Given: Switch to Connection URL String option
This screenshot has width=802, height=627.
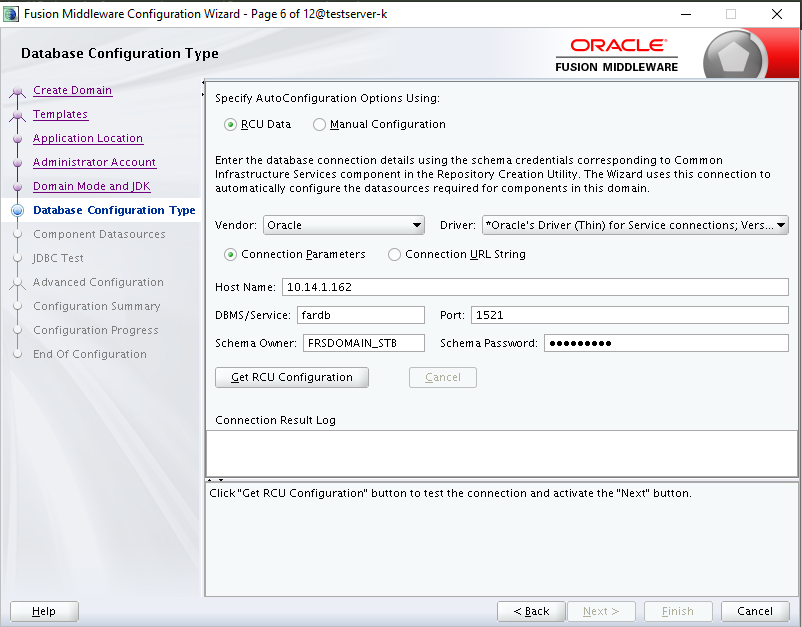Looking at the screenshot, I should (394, 254).
